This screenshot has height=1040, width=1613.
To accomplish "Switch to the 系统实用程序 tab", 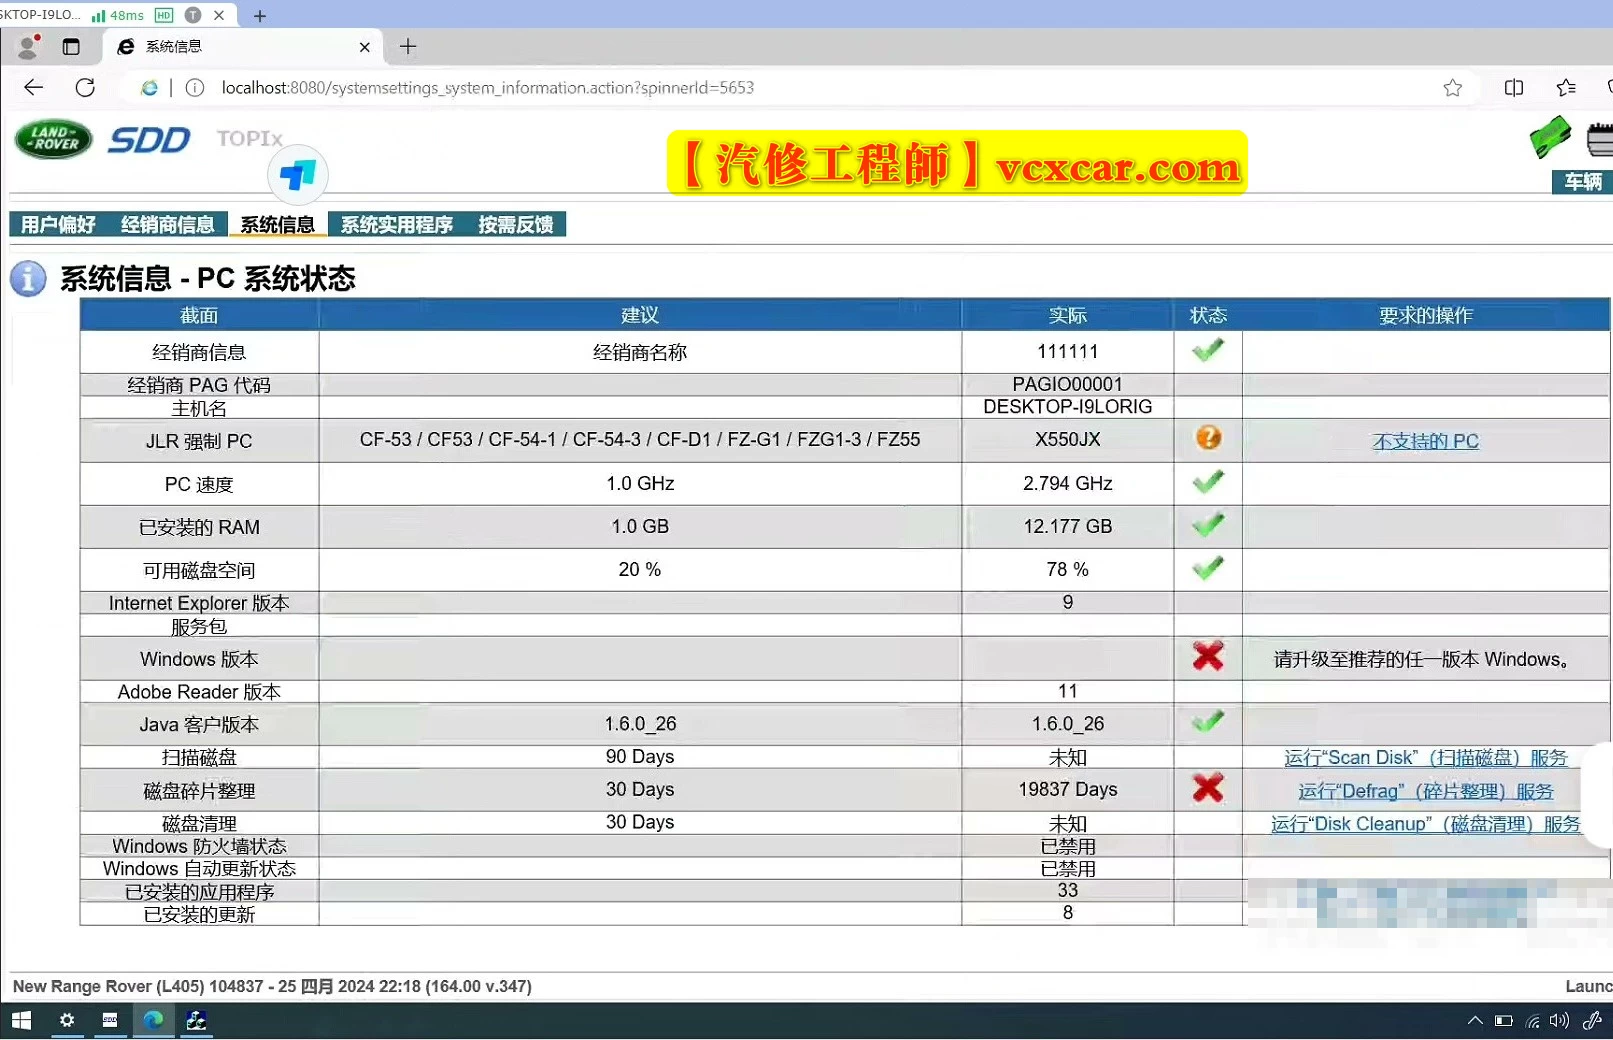I will pos(394,224).
